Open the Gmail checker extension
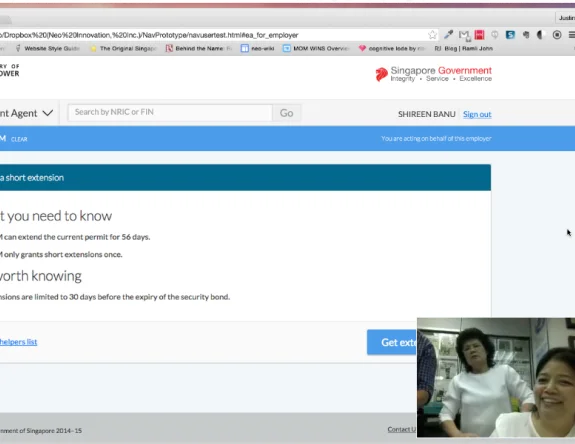This screenshot has height=444, width=575. [464, 35]
